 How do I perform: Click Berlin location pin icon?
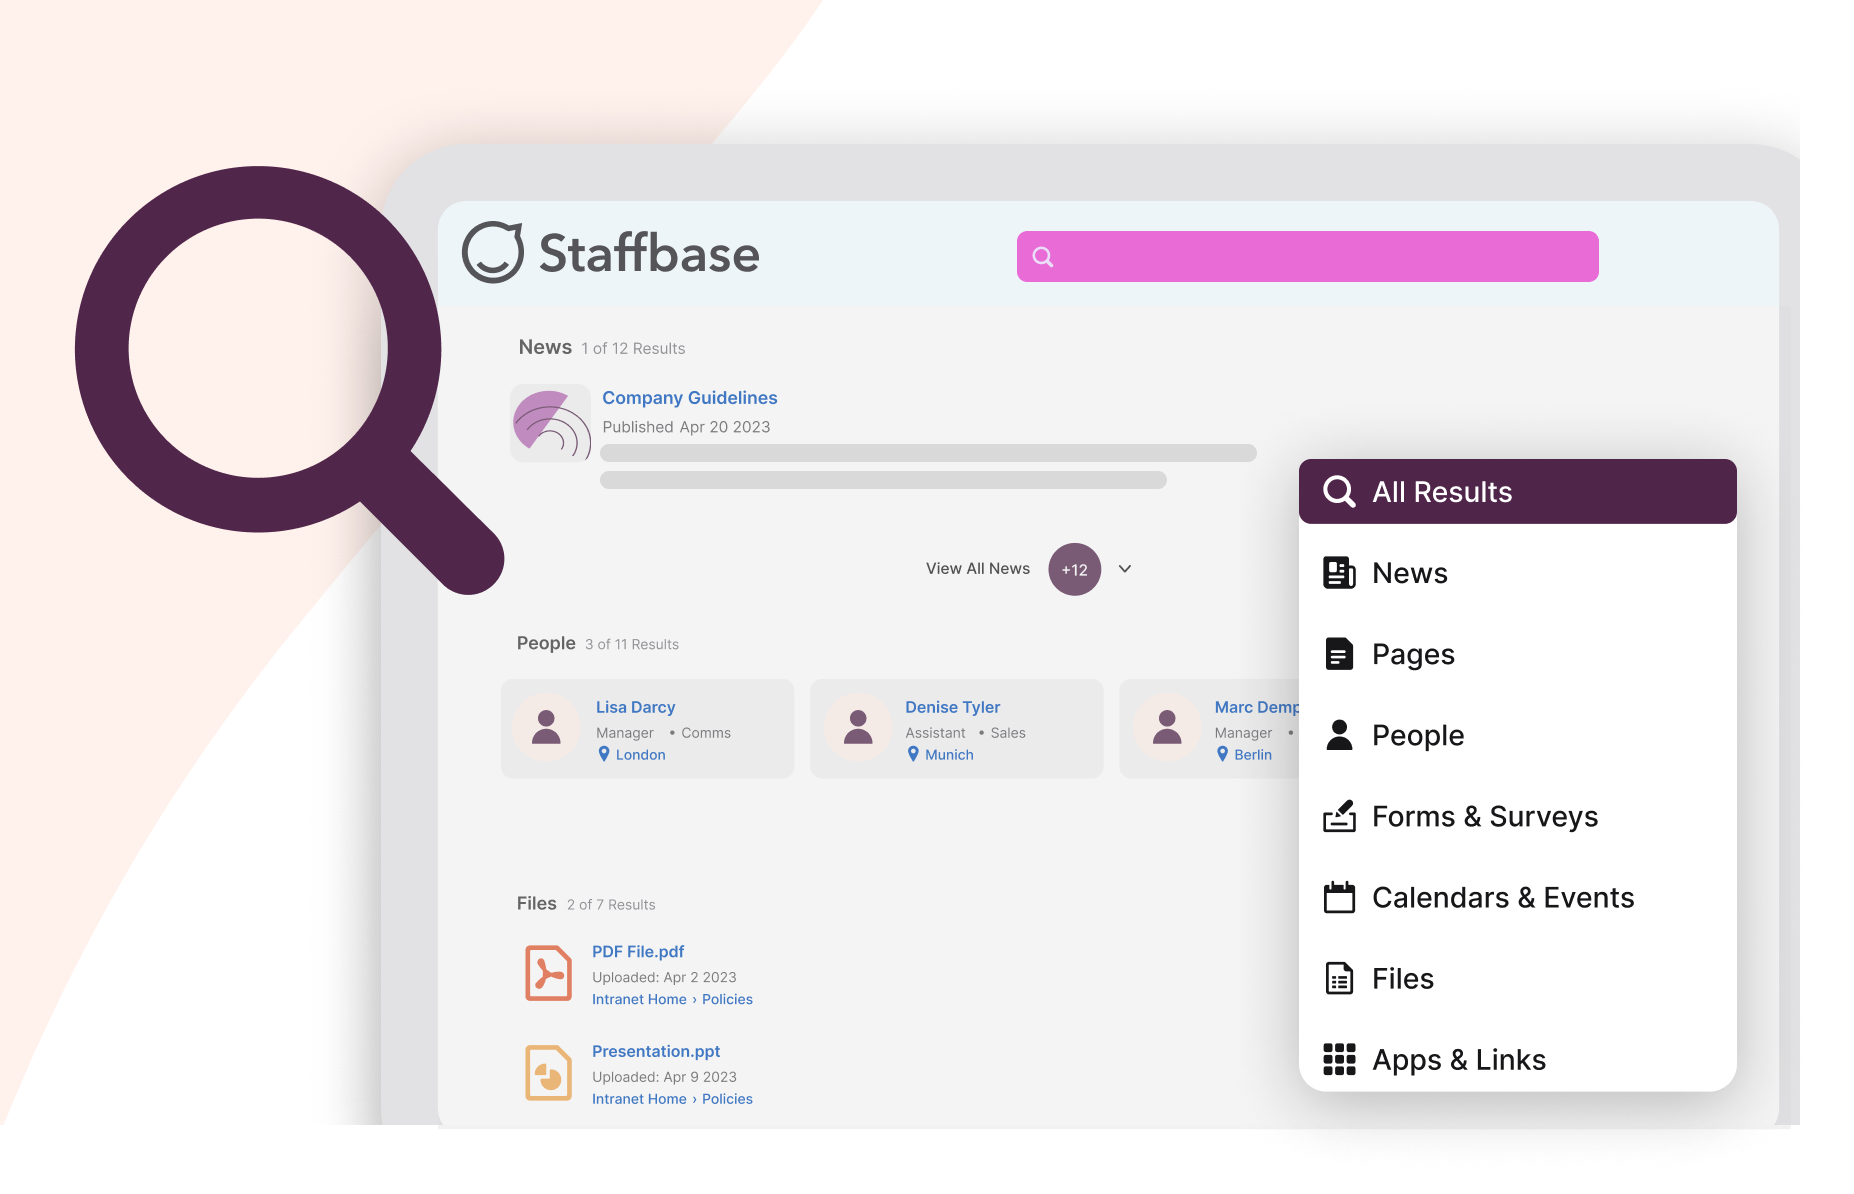click(1222, 754)
